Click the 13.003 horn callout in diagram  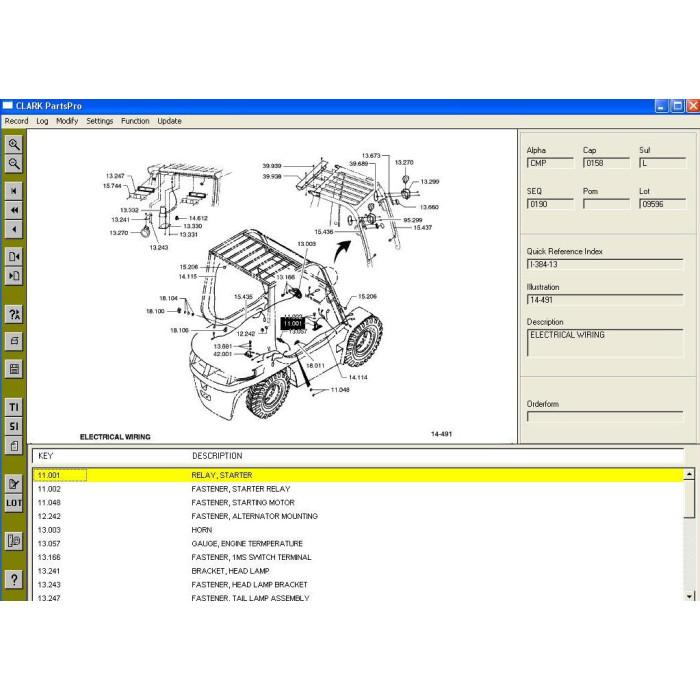[306, 244]
